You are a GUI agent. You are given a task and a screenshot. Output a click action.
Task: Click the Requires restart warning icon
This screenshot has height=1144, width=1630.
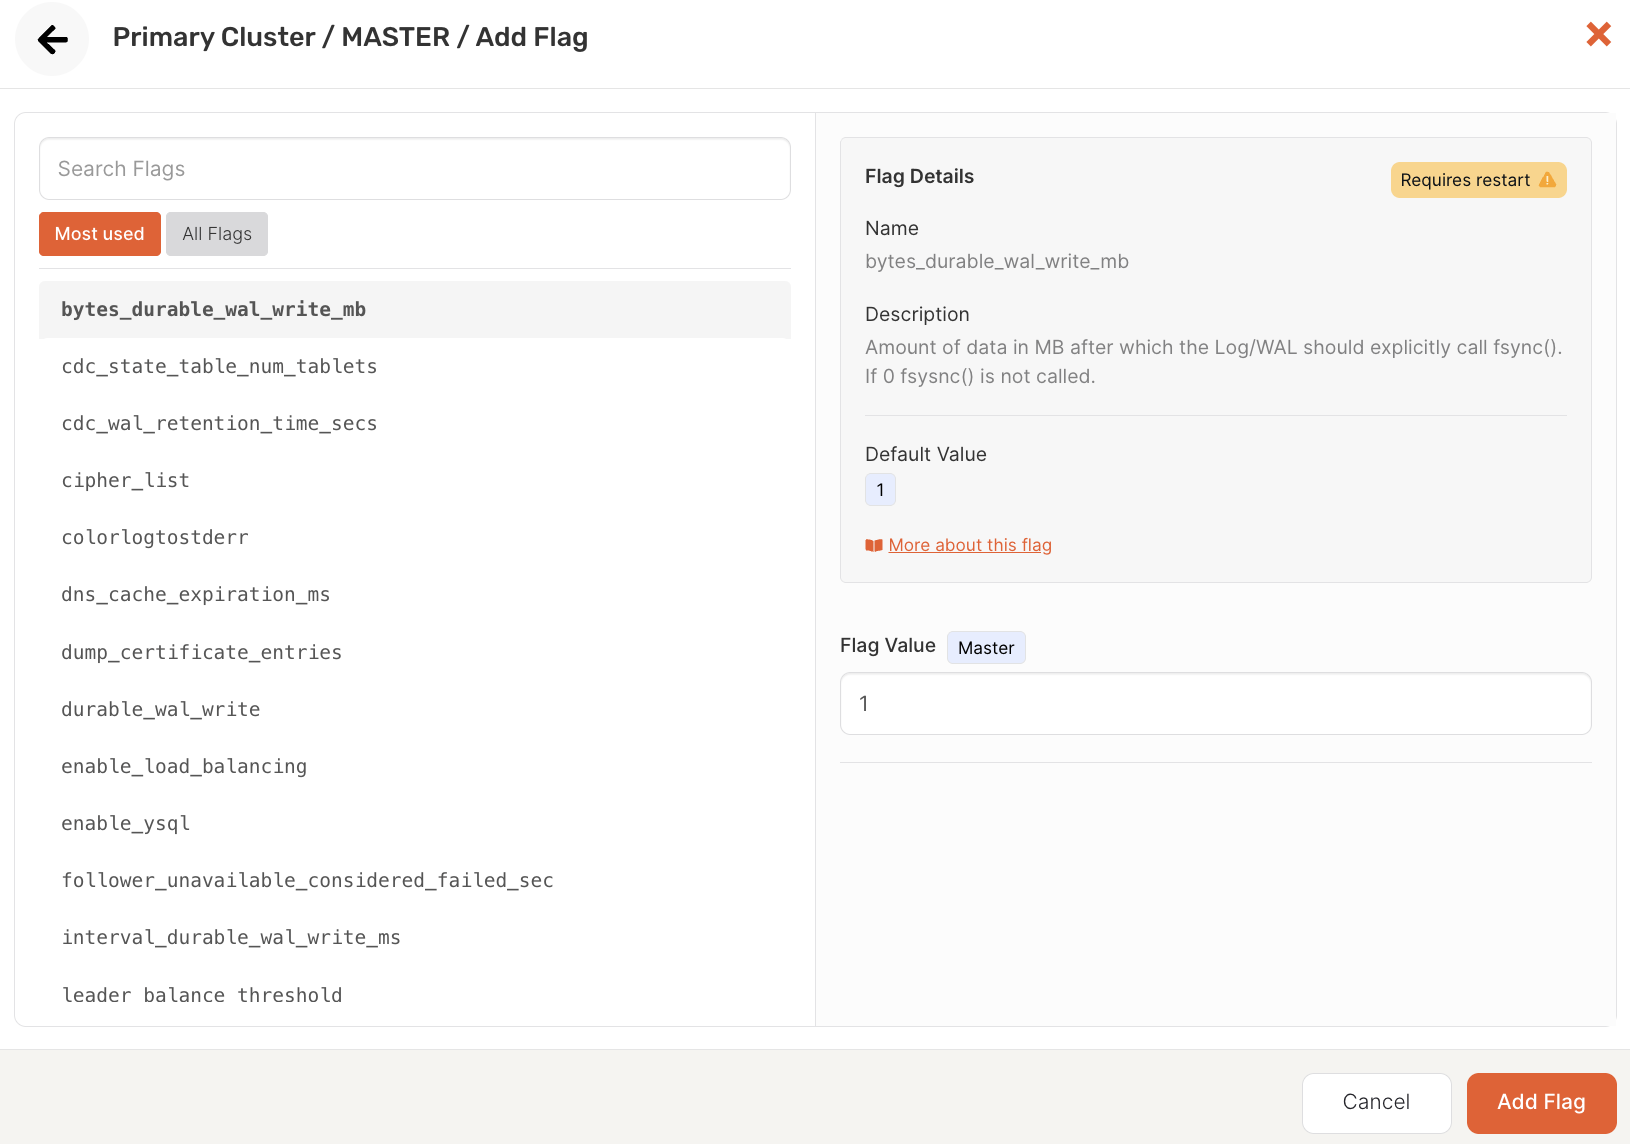[x=1547, y=180]
